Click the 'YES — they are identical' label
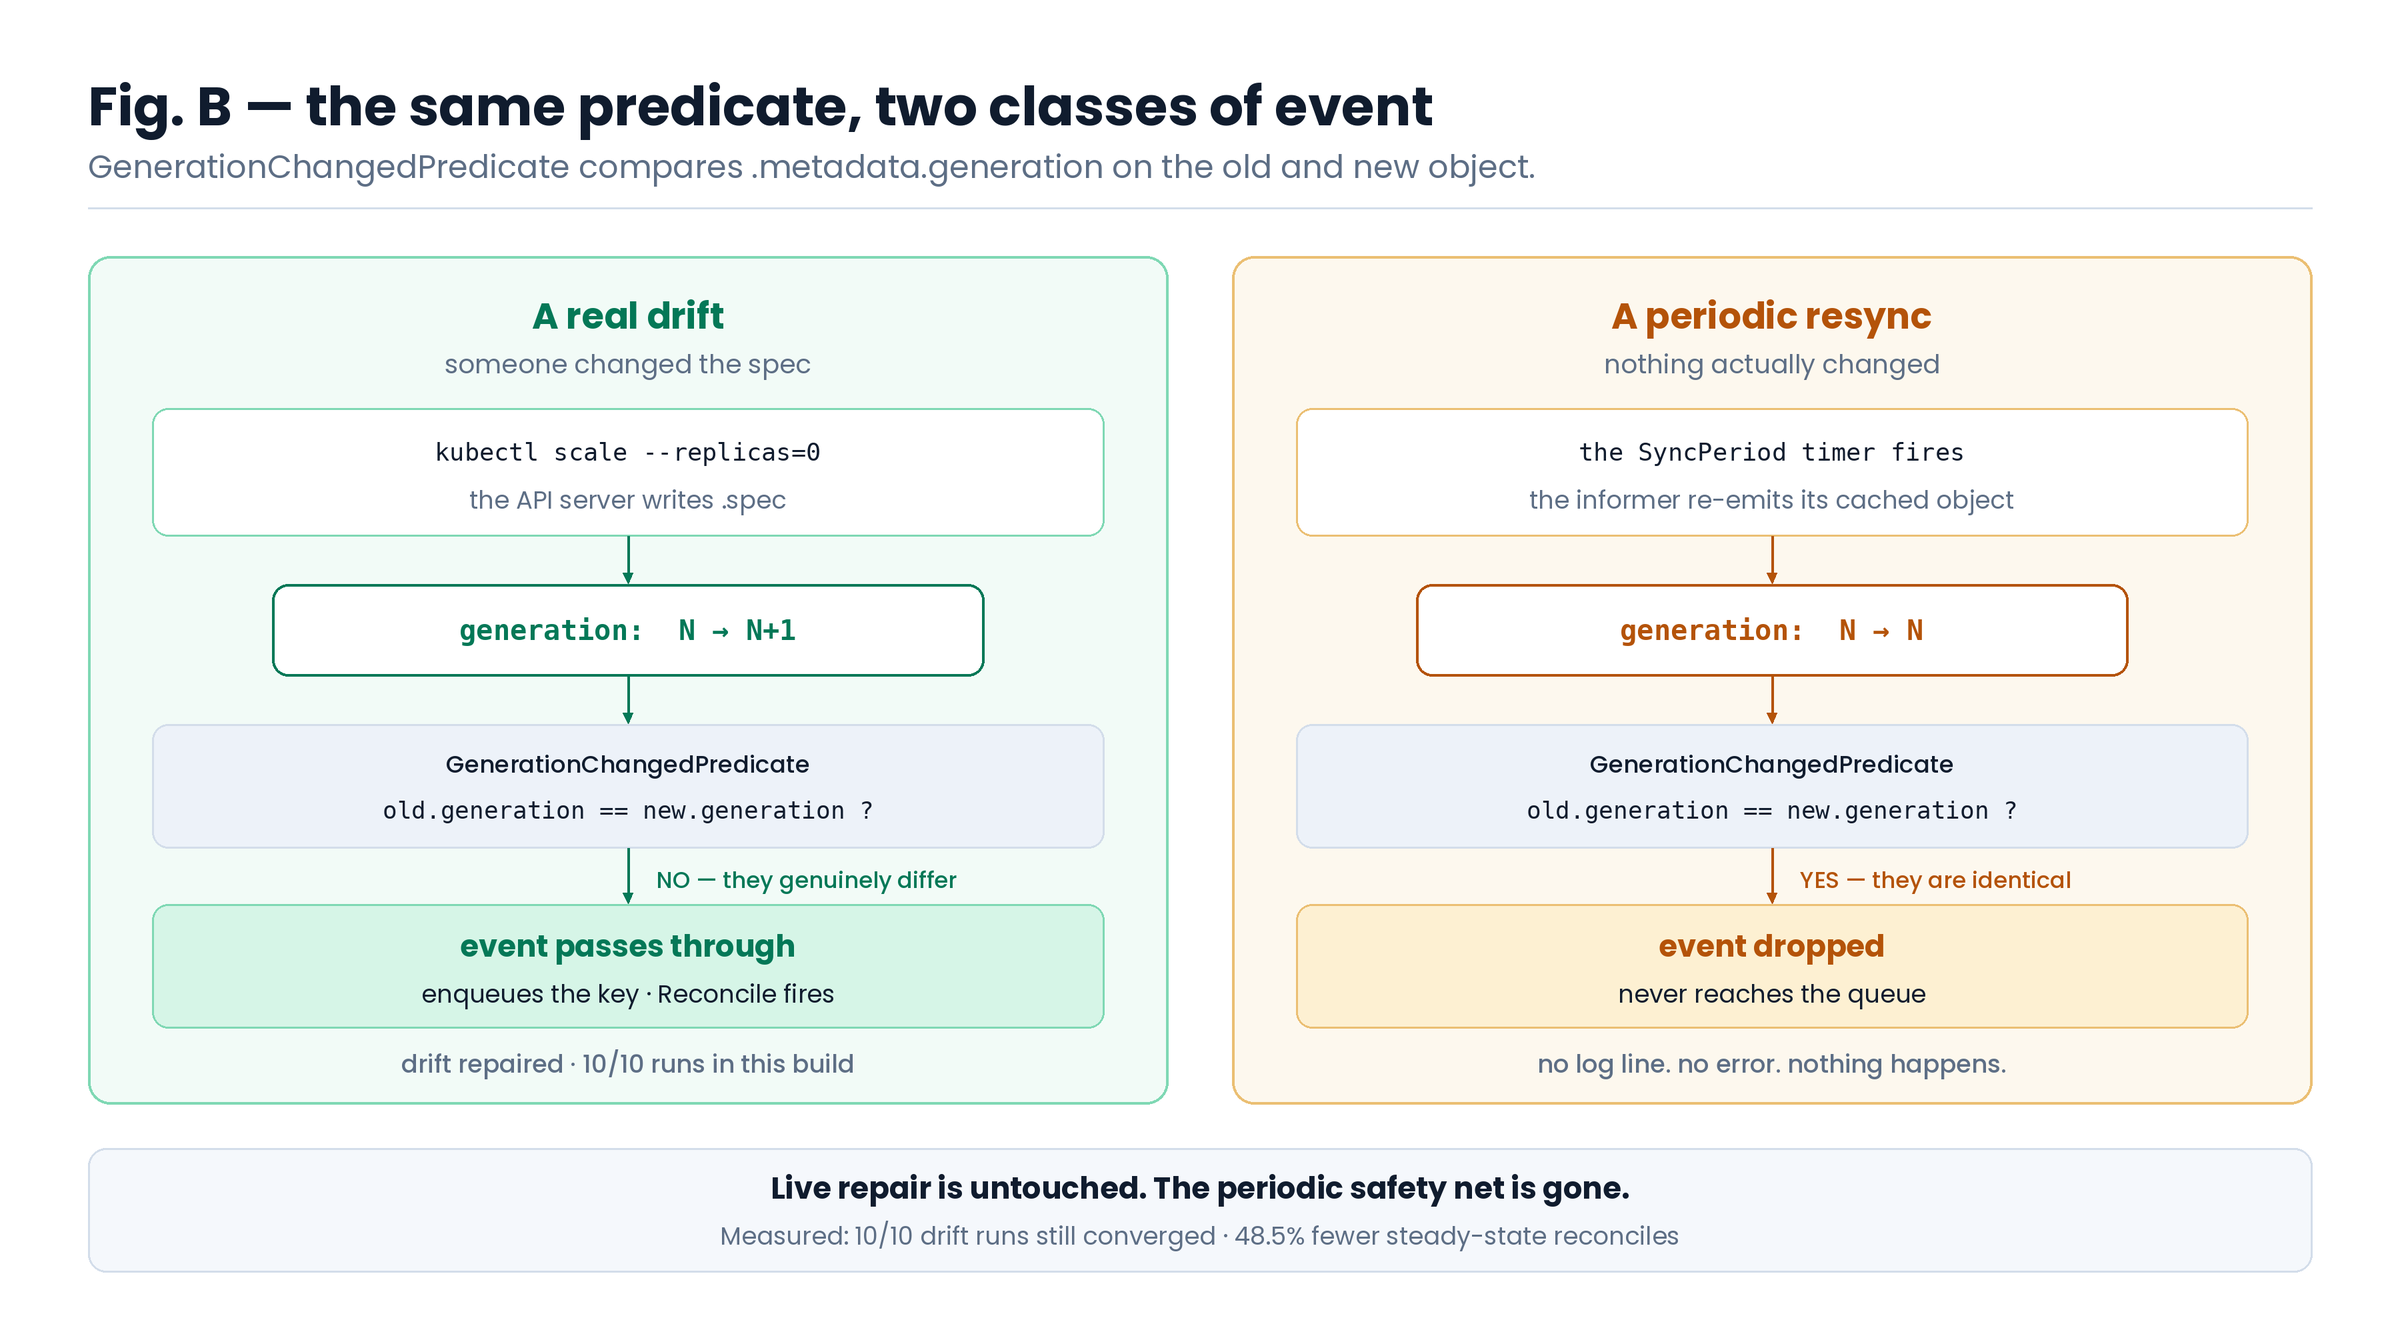Screen dimensions: 2400x1320 pyautogui.click(x=1935, y=880)
